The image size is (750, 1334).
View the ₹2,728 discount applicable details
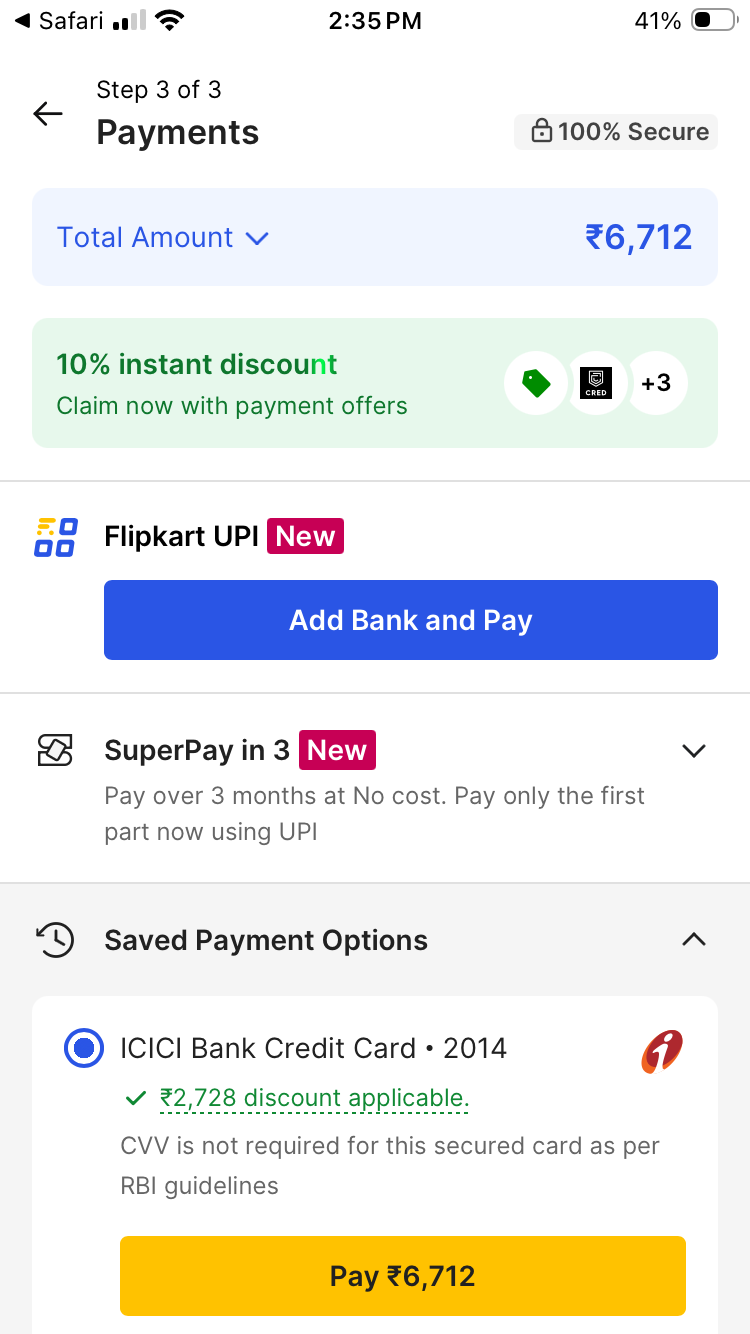[313, 1098]
